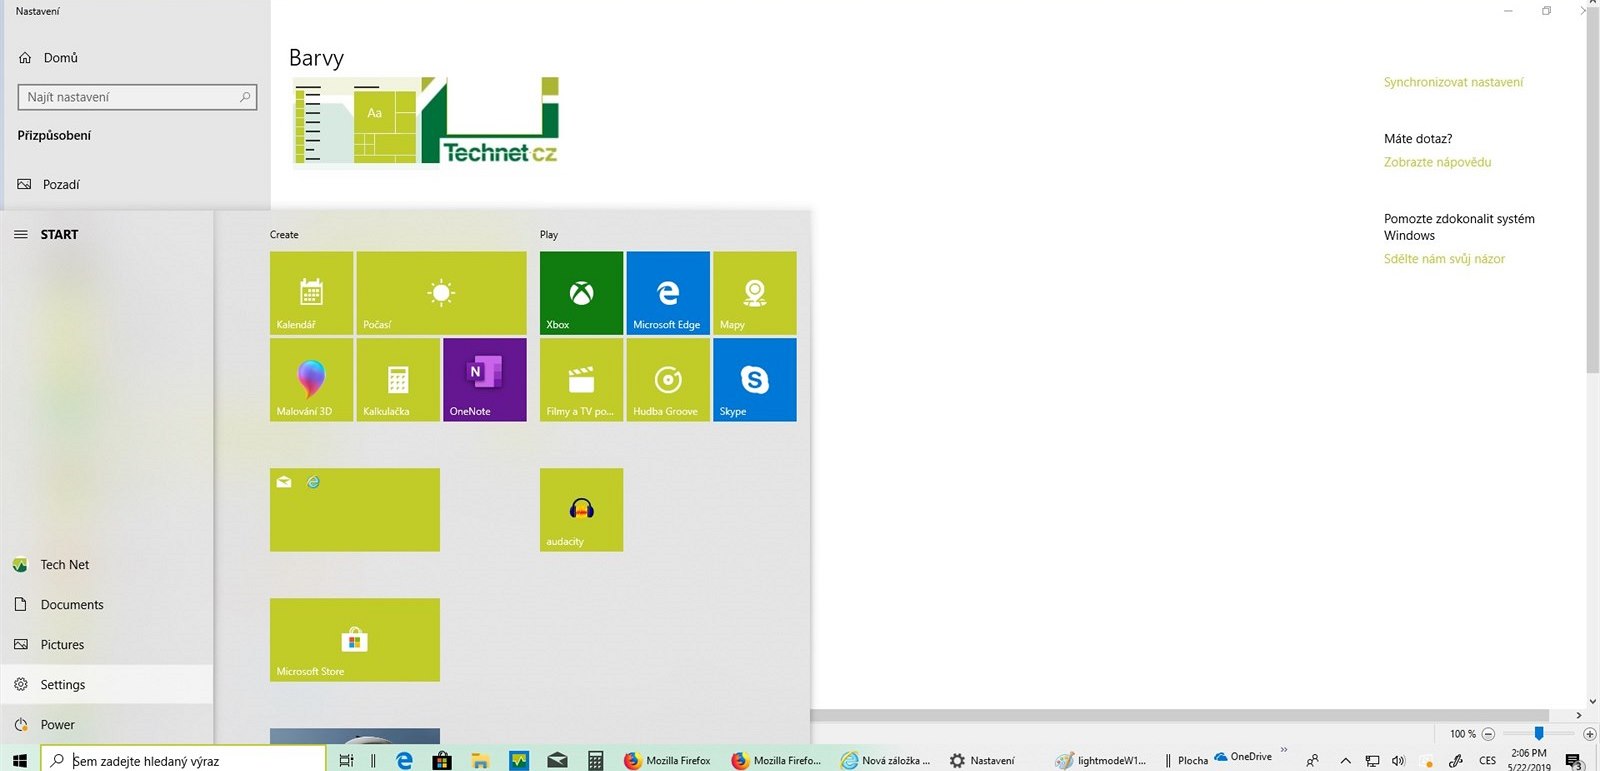
Task: Open Malování 3D tile
Action: pyautogui.click(x=311, y=380)
